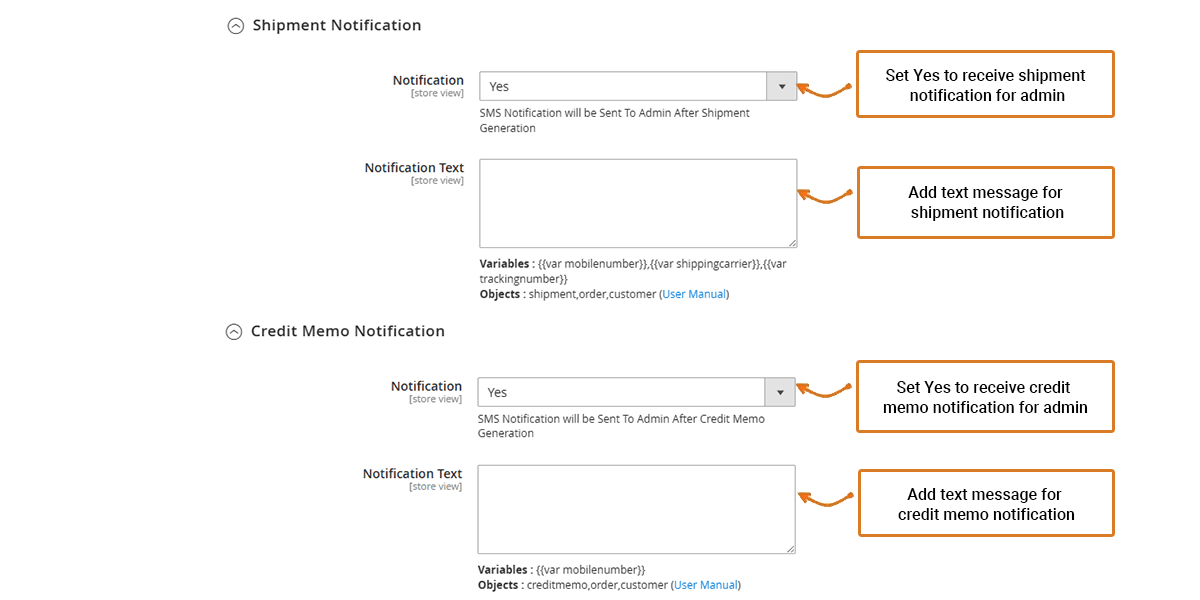Click the "Set Yes to receive credit memo notification" callout
The height and width of the screenshot is (600, 1200).
985,397
